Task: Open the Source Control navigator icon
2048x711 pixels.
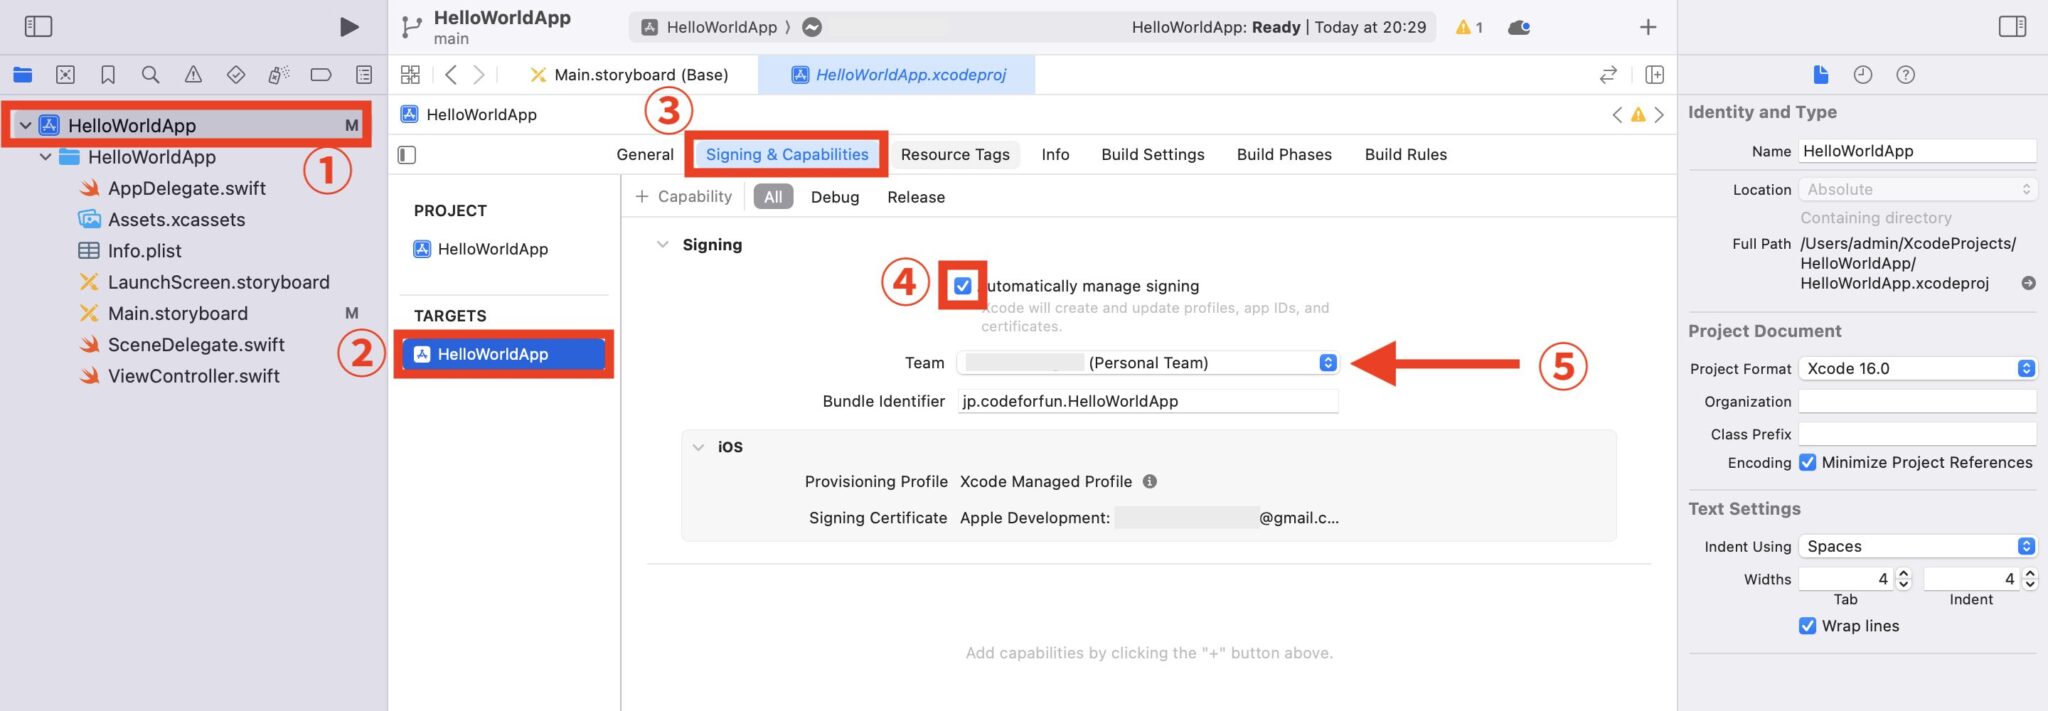Action: click(x=65, y=75)
